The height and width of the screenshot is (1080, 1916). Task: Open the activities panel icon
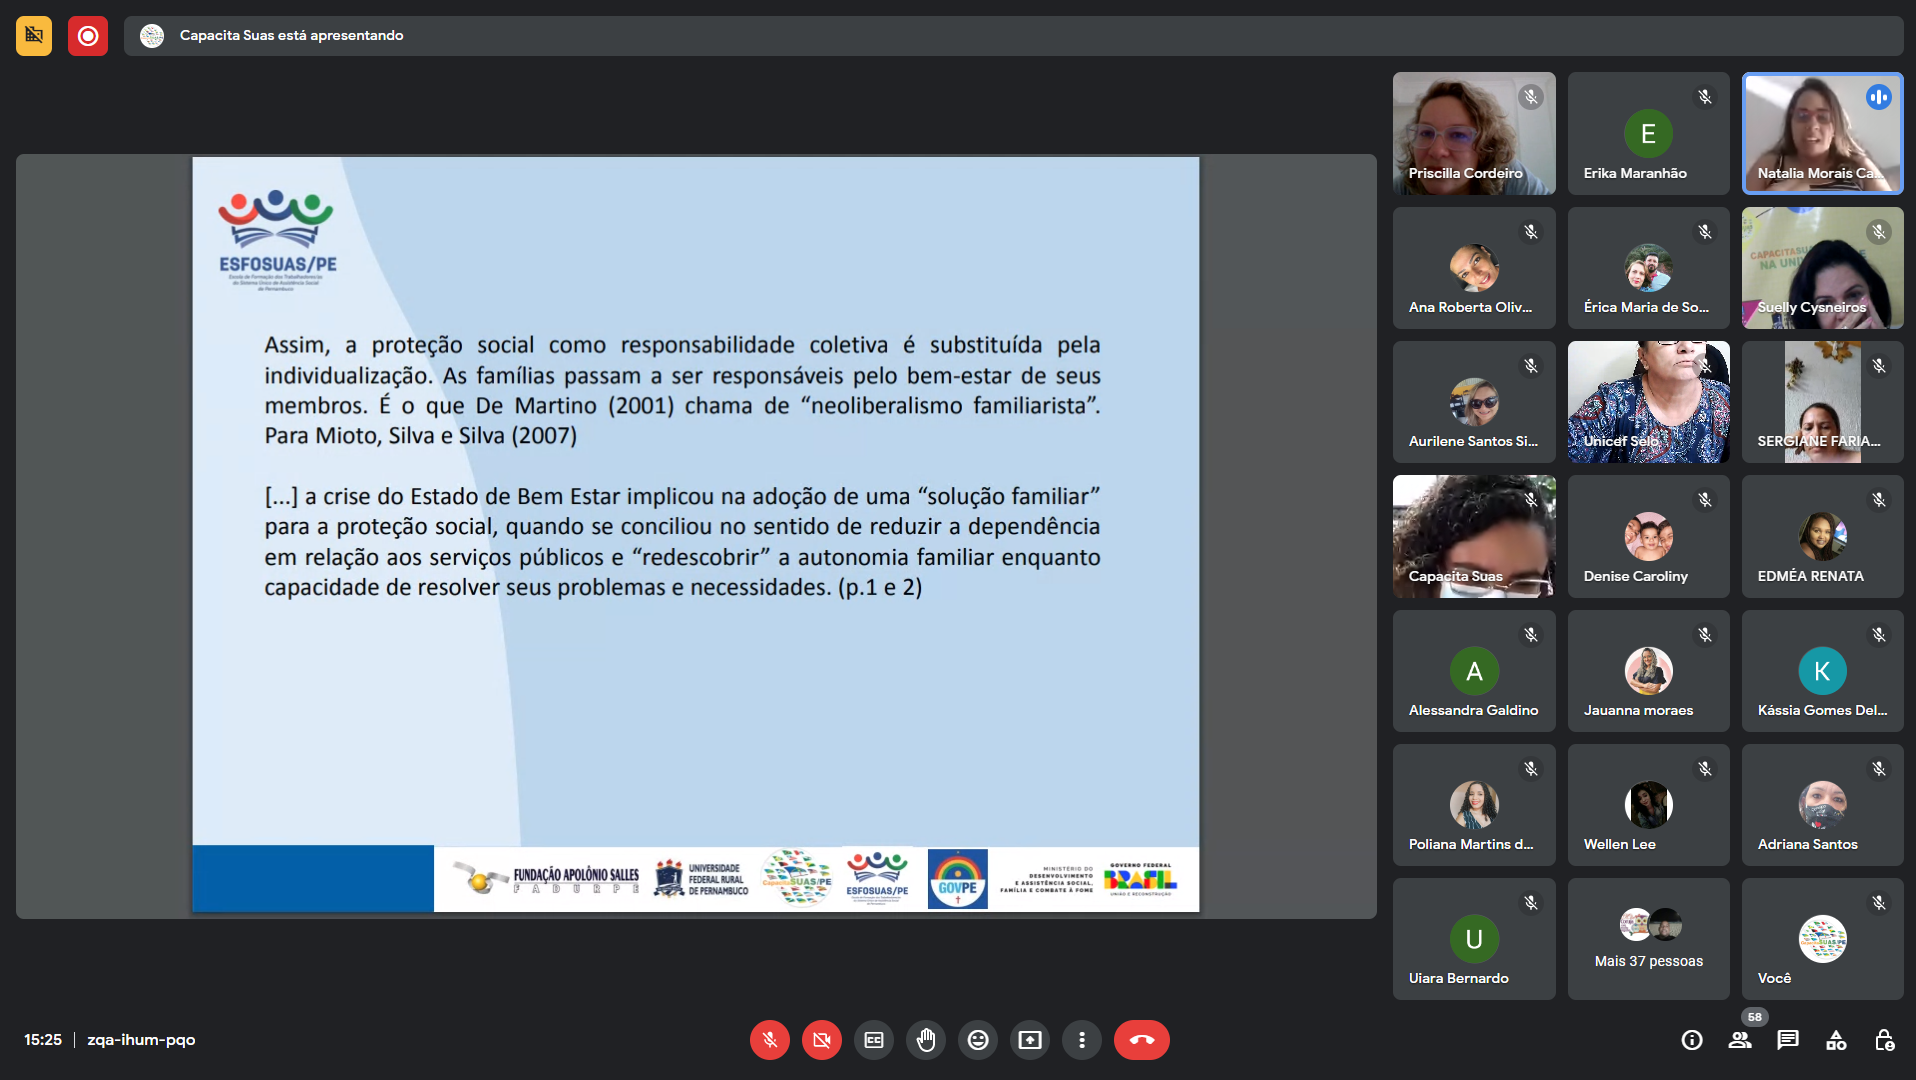click(1836, 1040)
